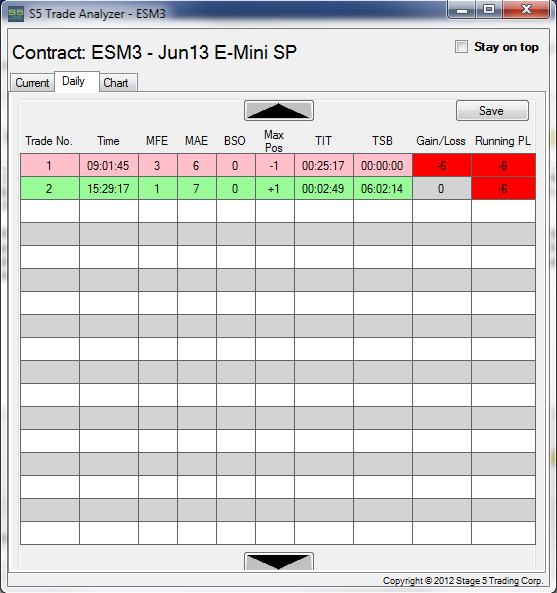Click the time cell 15:29:17
The image size is (557, 593).
[x=109, y=188]
